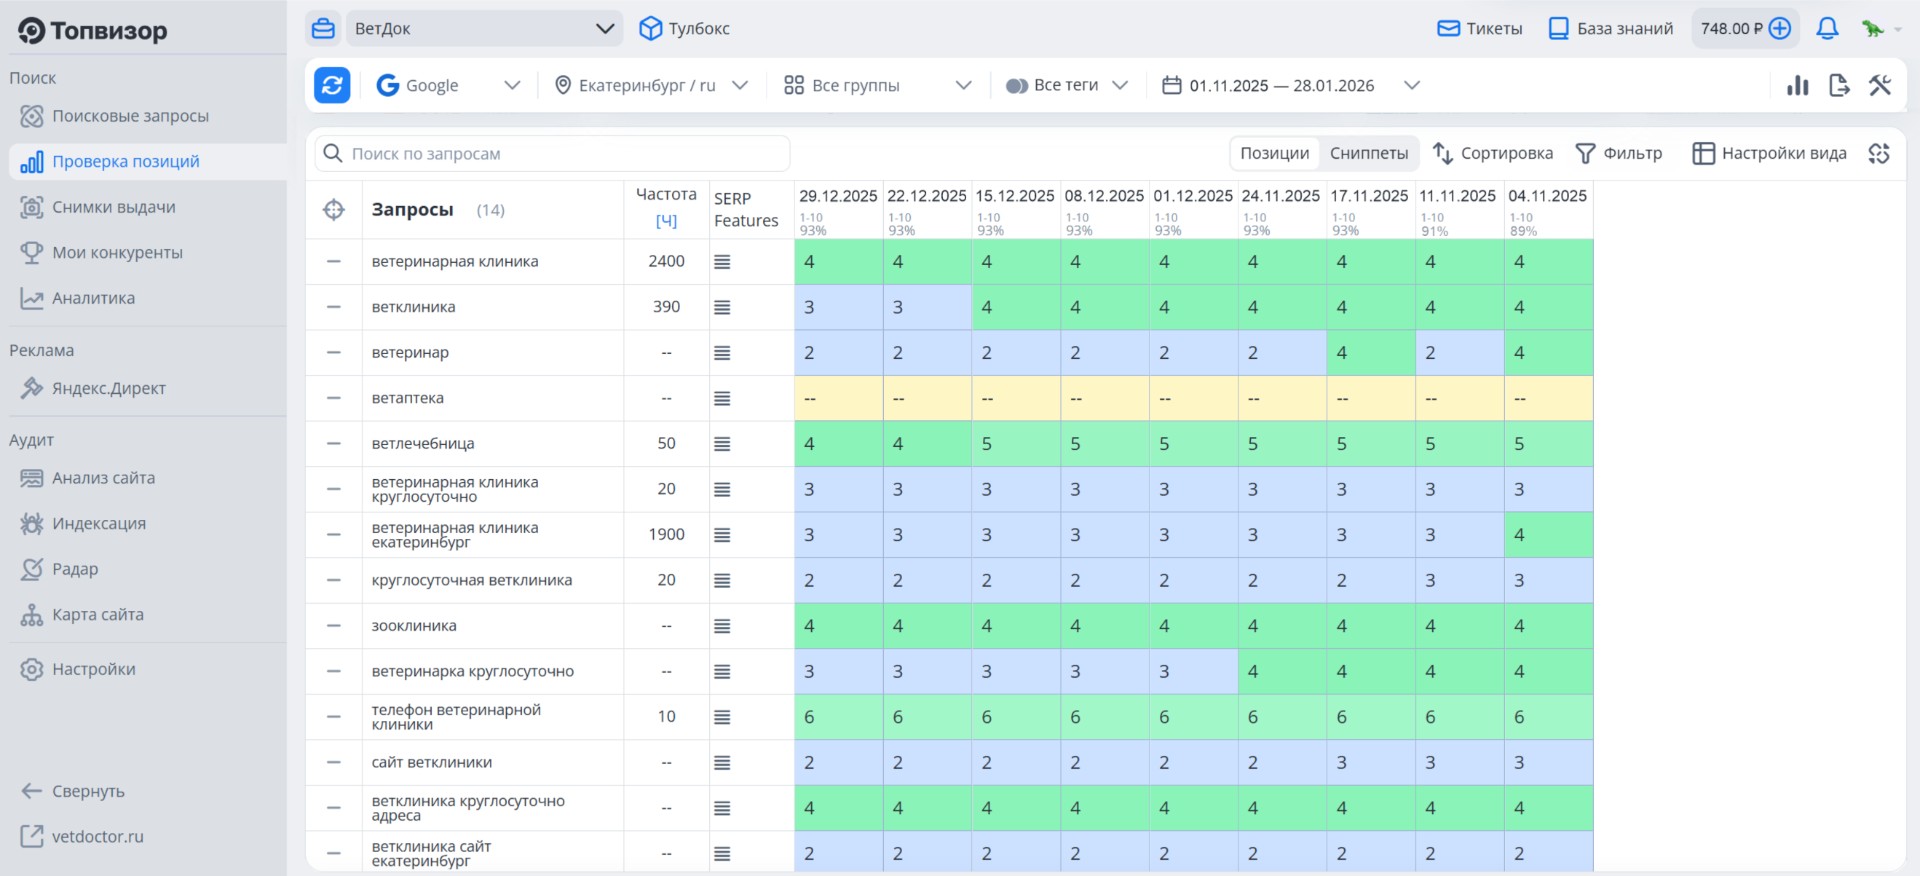Click the projects briefcase icon
The image size is (1920, 876).
323,29
